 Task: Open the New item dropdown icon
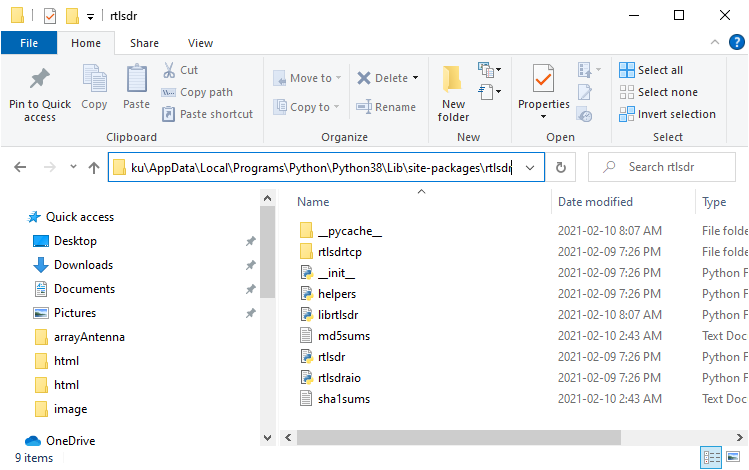[x=489, y=70]
